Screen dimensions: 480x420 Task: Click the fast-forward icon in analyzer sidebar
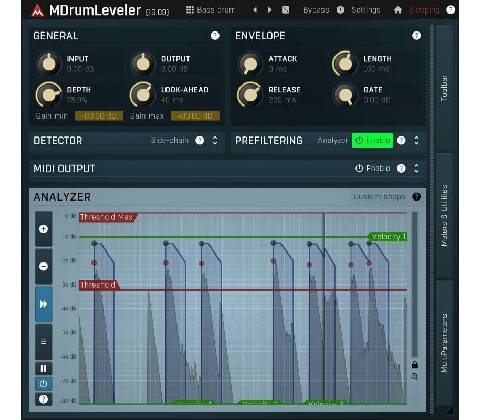tap(43, 304)
